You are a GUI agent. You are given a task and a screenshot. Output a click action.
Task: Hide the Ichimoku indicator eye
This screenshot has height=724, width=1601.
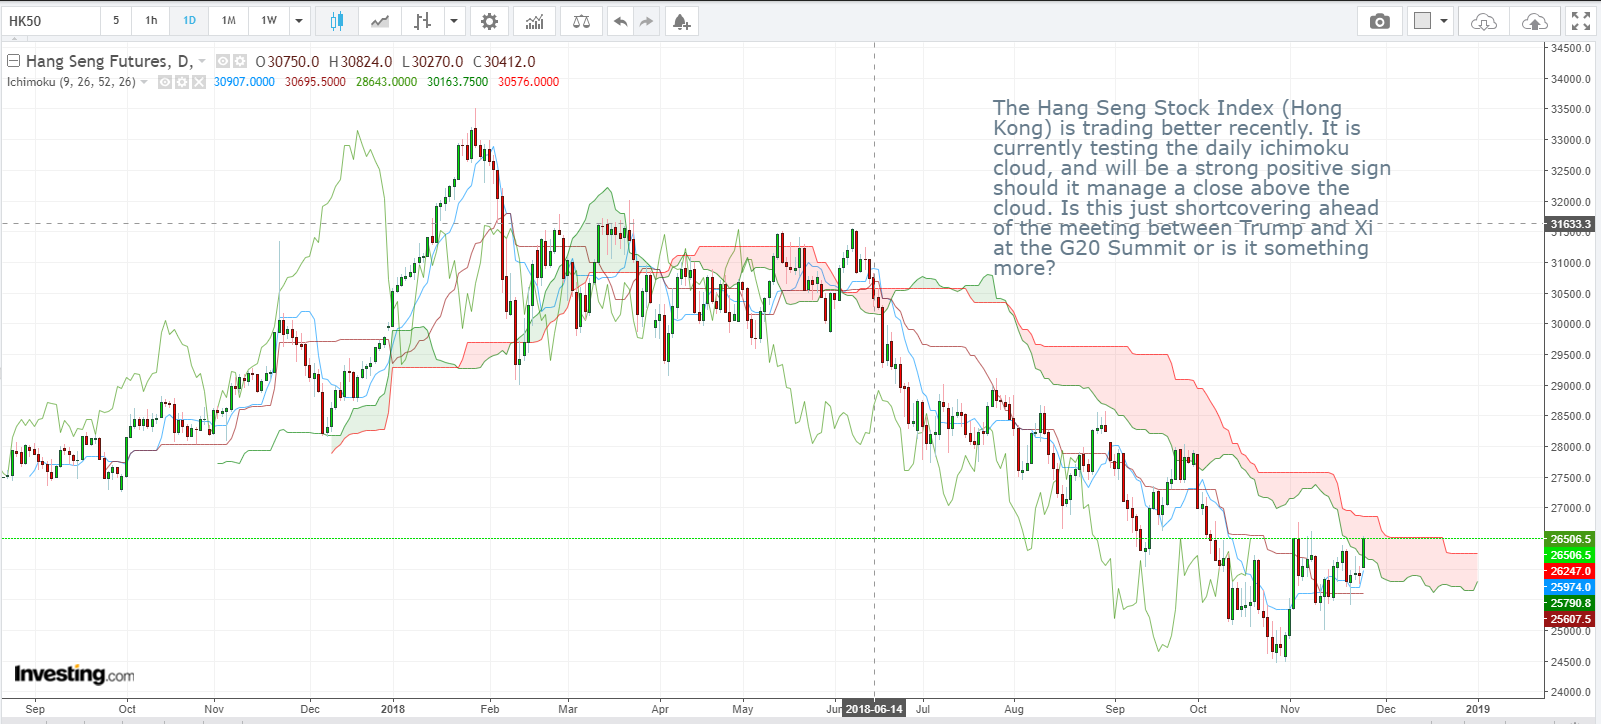[x=166, y=82]
